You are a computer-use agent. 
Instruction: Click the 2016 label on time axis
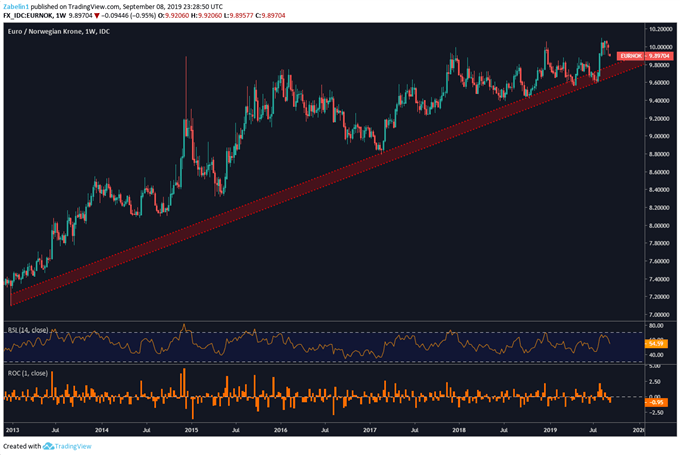(x=281, y=430)
